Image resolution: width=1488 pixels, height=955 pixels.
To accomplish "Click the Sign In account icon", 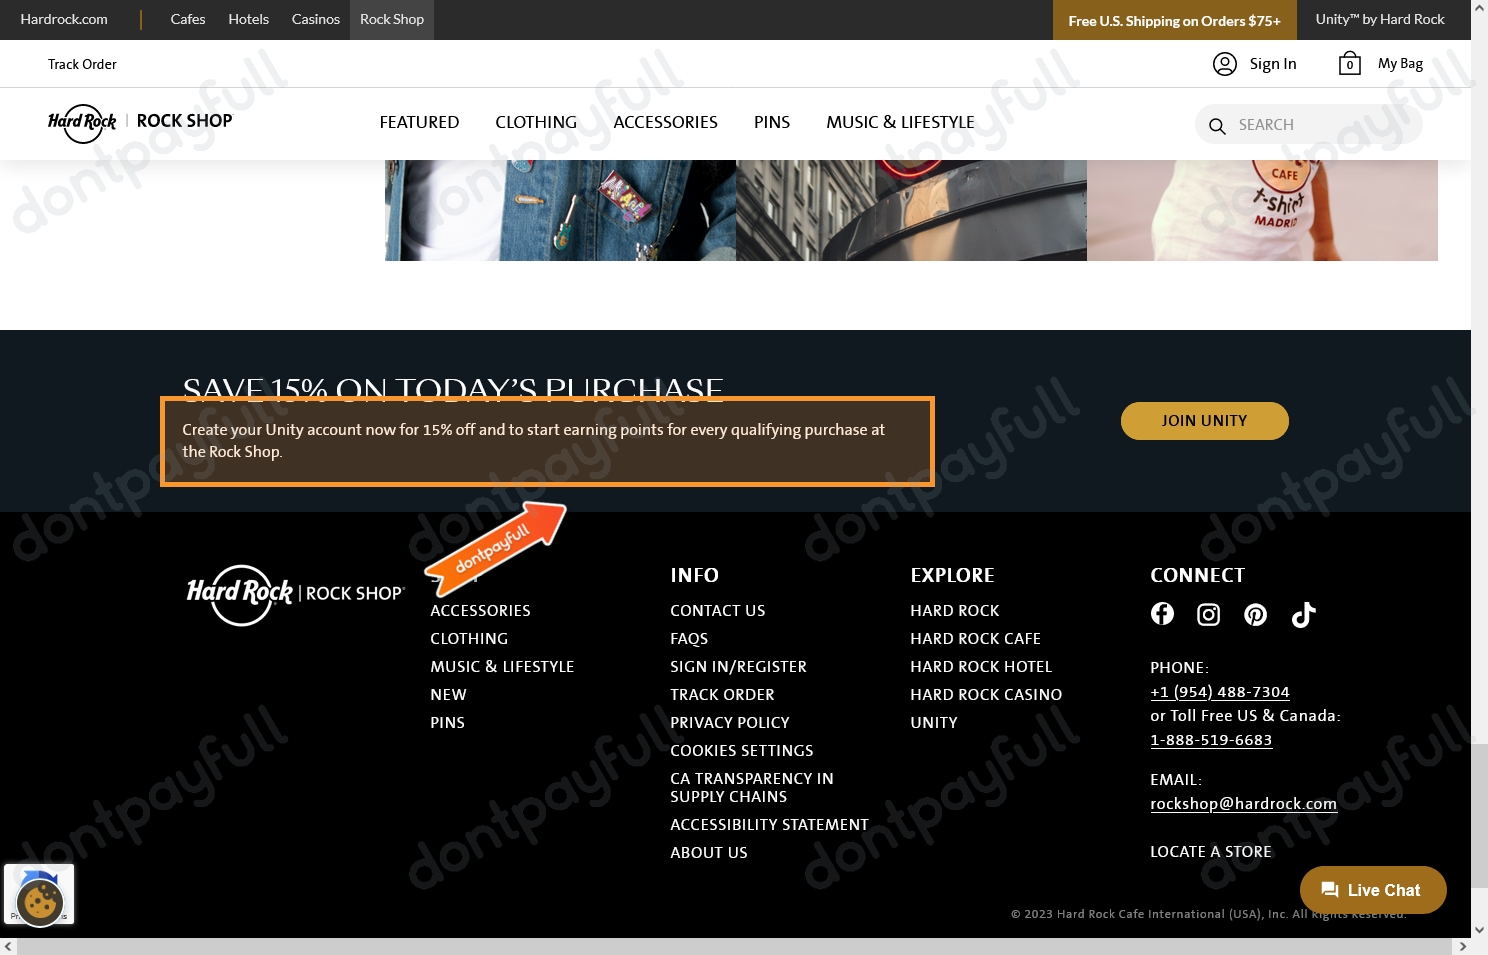I will click(x=1225, y=63).
